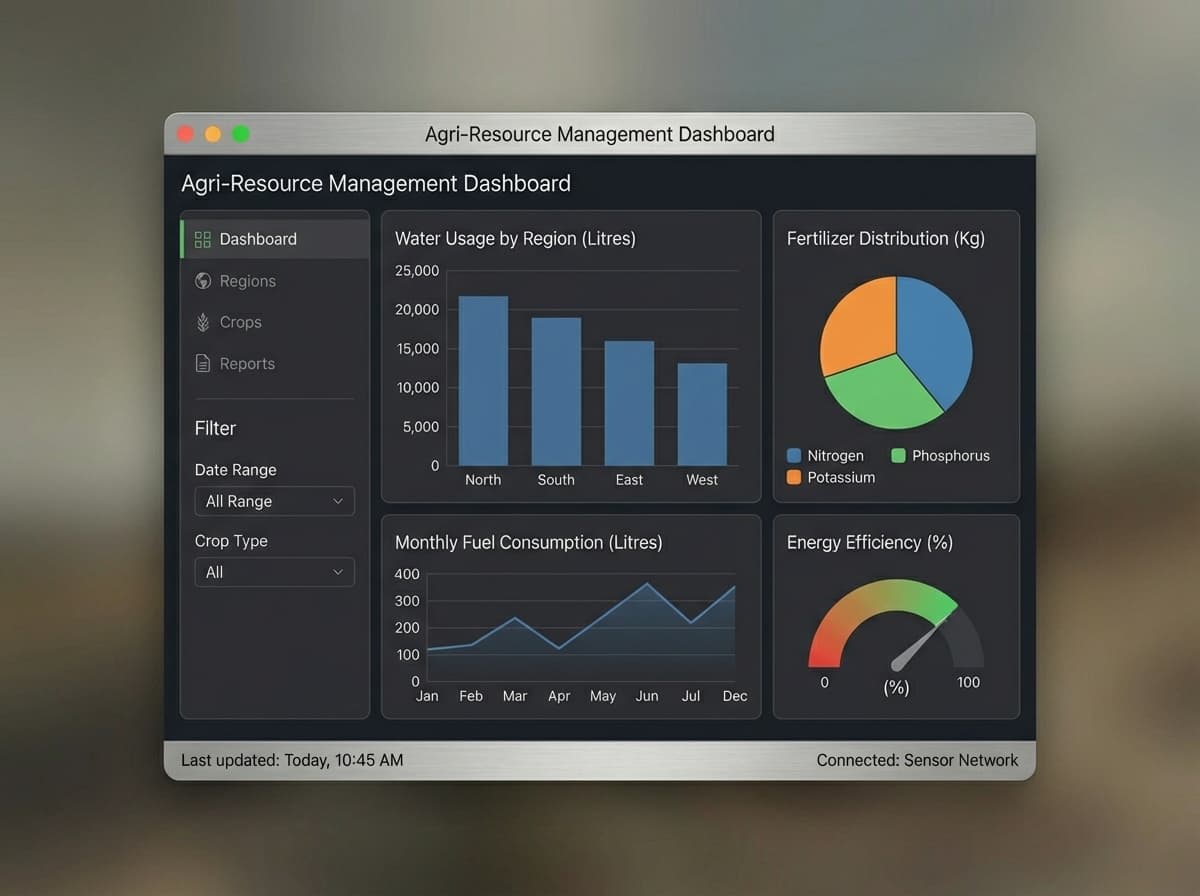
Task: Click the globe icon next to Regions
Action: click(x=203, y=281)
